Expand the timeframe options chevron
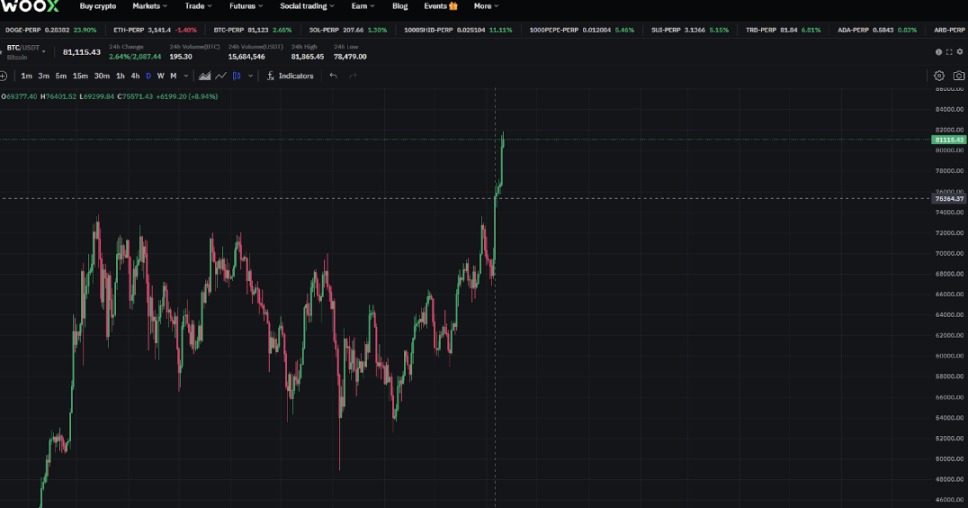 coord(185,76)
